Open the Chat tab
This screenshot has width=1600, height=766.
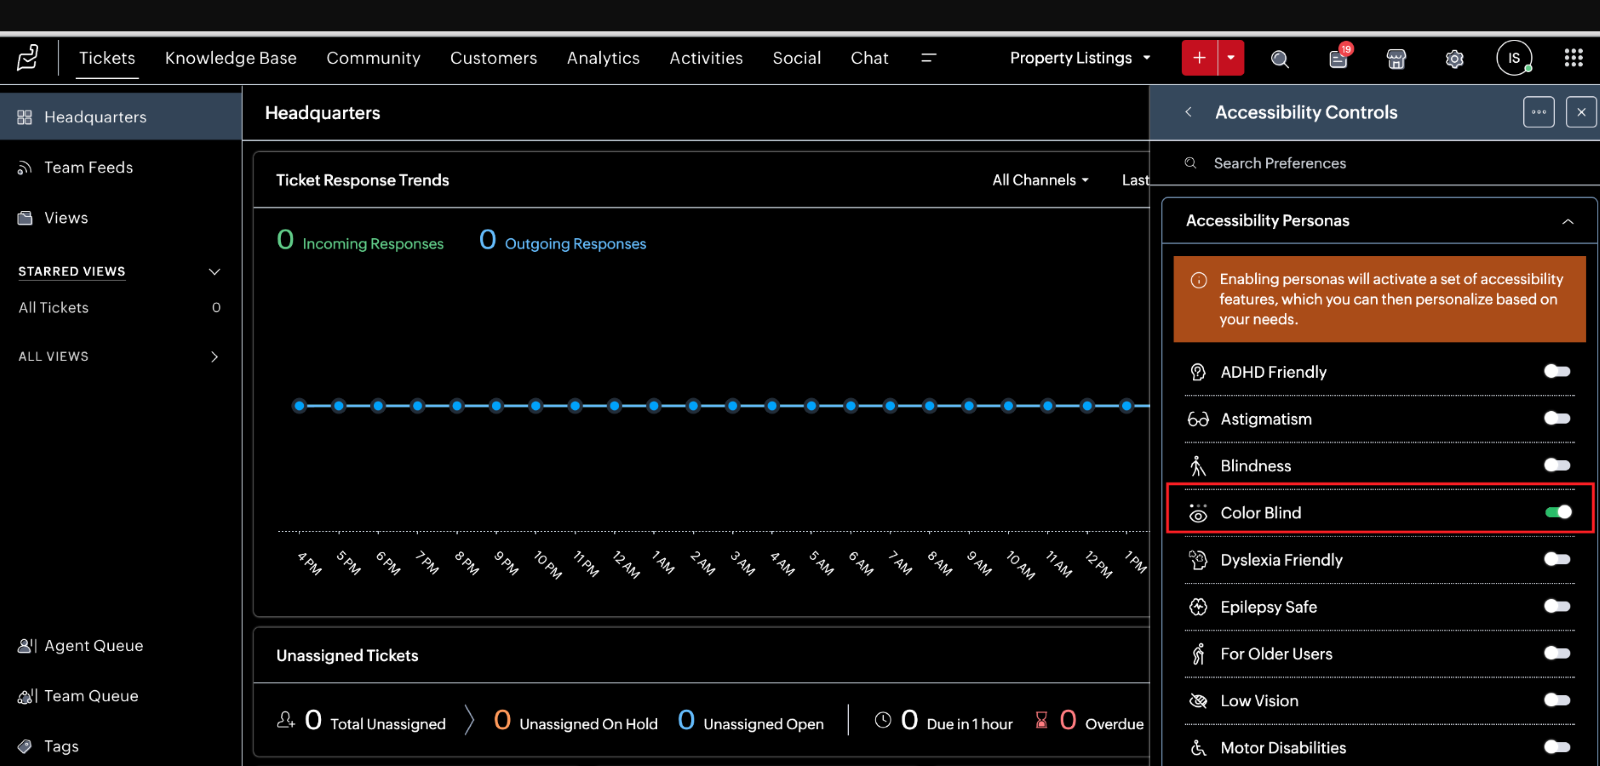coord(870,58)
